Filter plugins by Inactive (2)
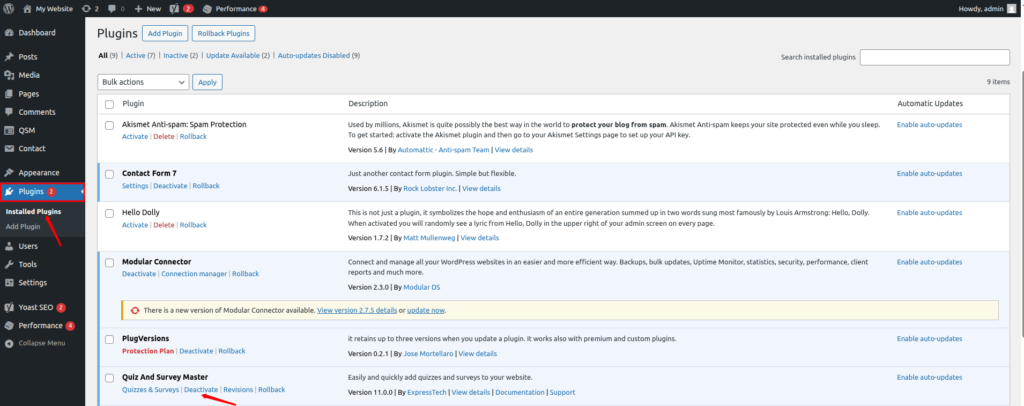 (x=181, y=55)
